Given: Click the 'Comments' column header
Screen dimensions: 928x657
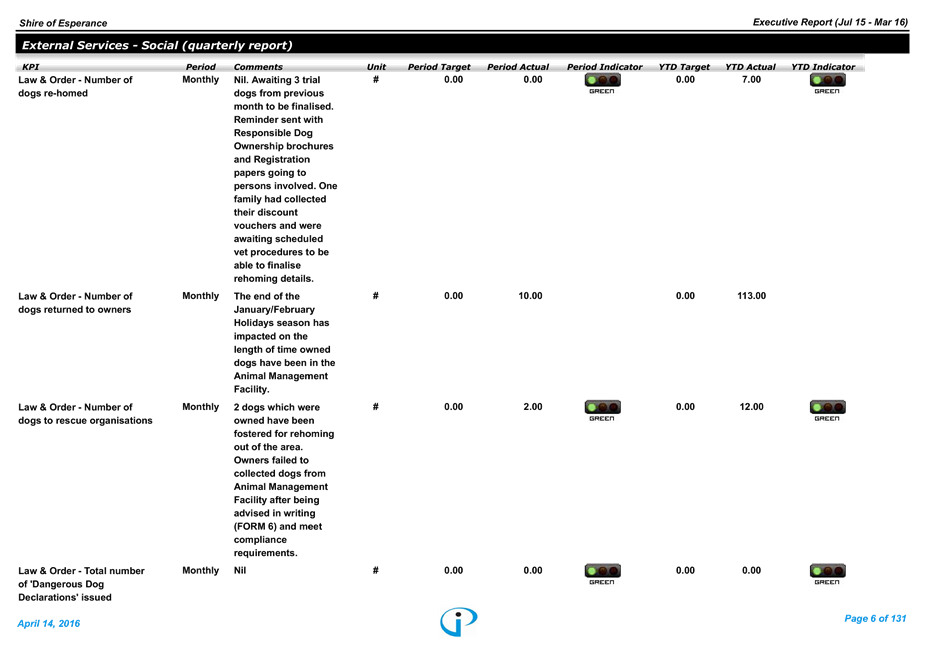Looking at the screenshot, I should pos(258,67).
